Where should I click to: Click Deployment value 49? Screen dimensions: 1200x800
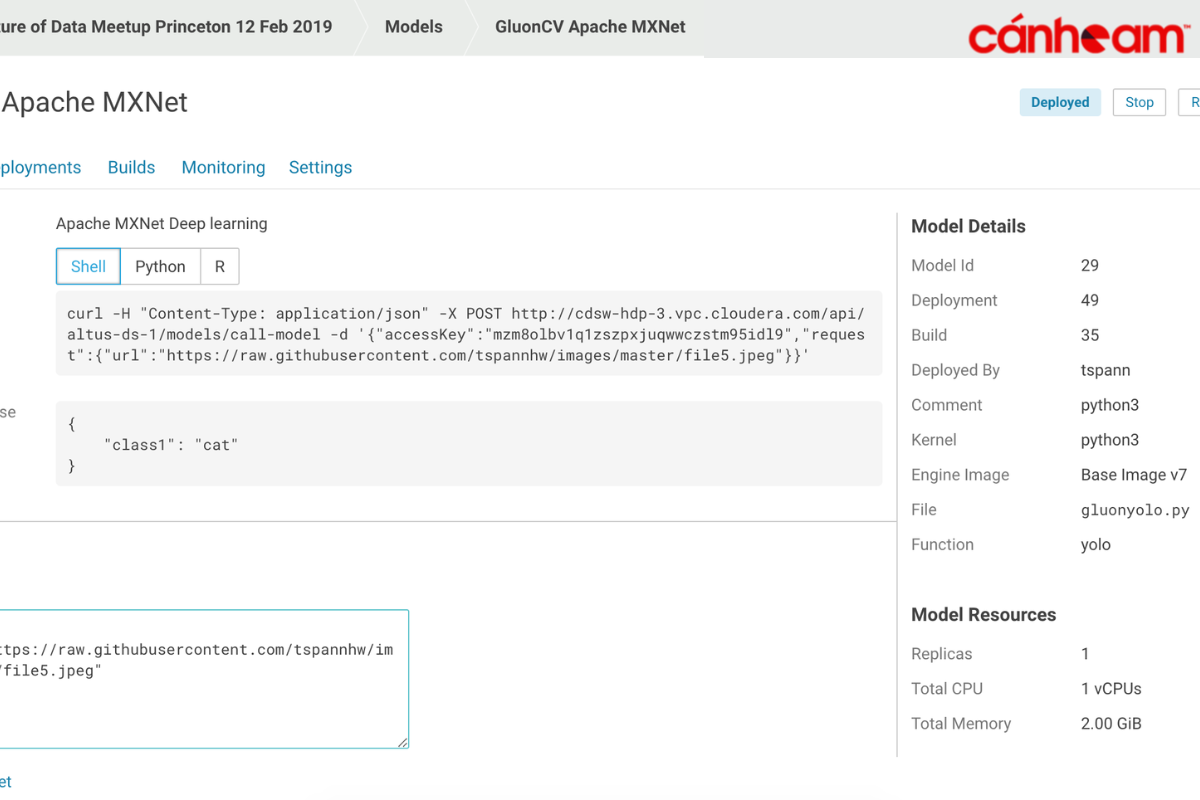click(1090, 300)
